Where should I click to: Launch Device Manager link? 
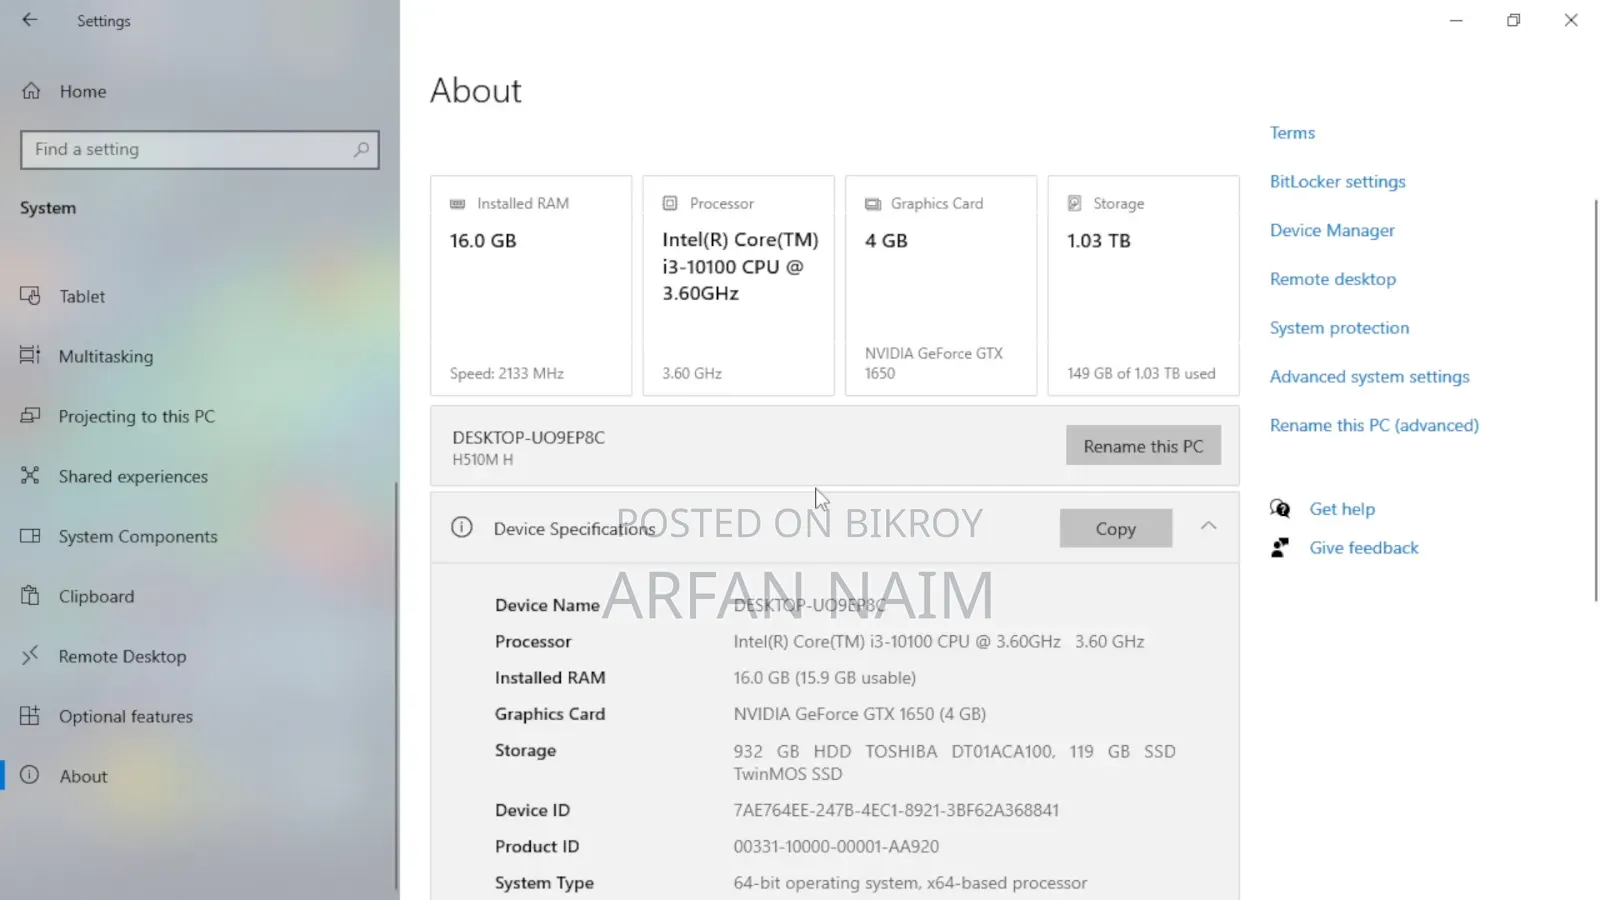(x=1332, y=230)
